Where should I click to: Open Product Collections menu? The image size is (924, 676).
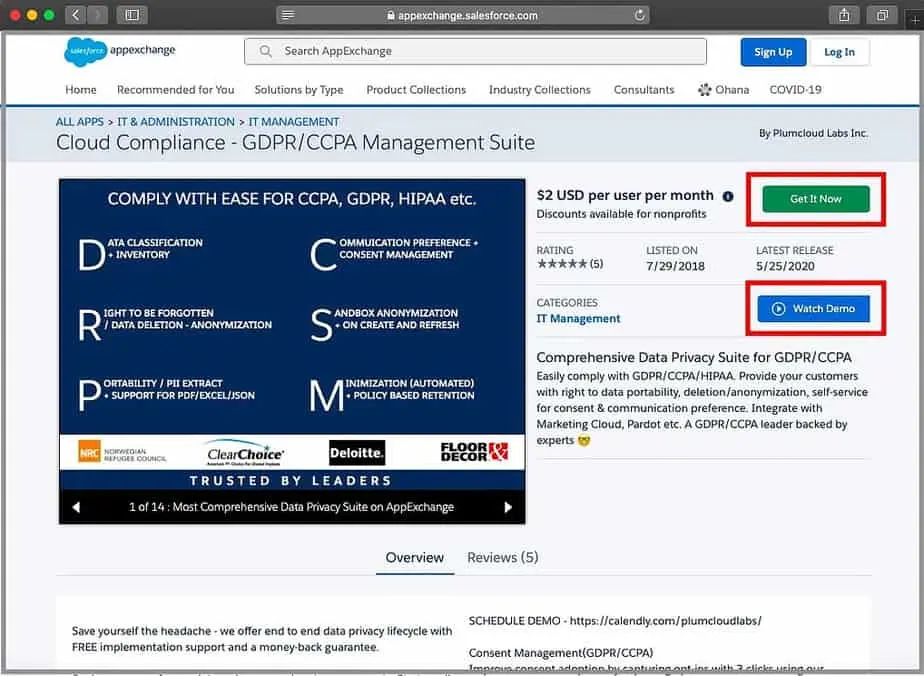[x=416, y=90]
